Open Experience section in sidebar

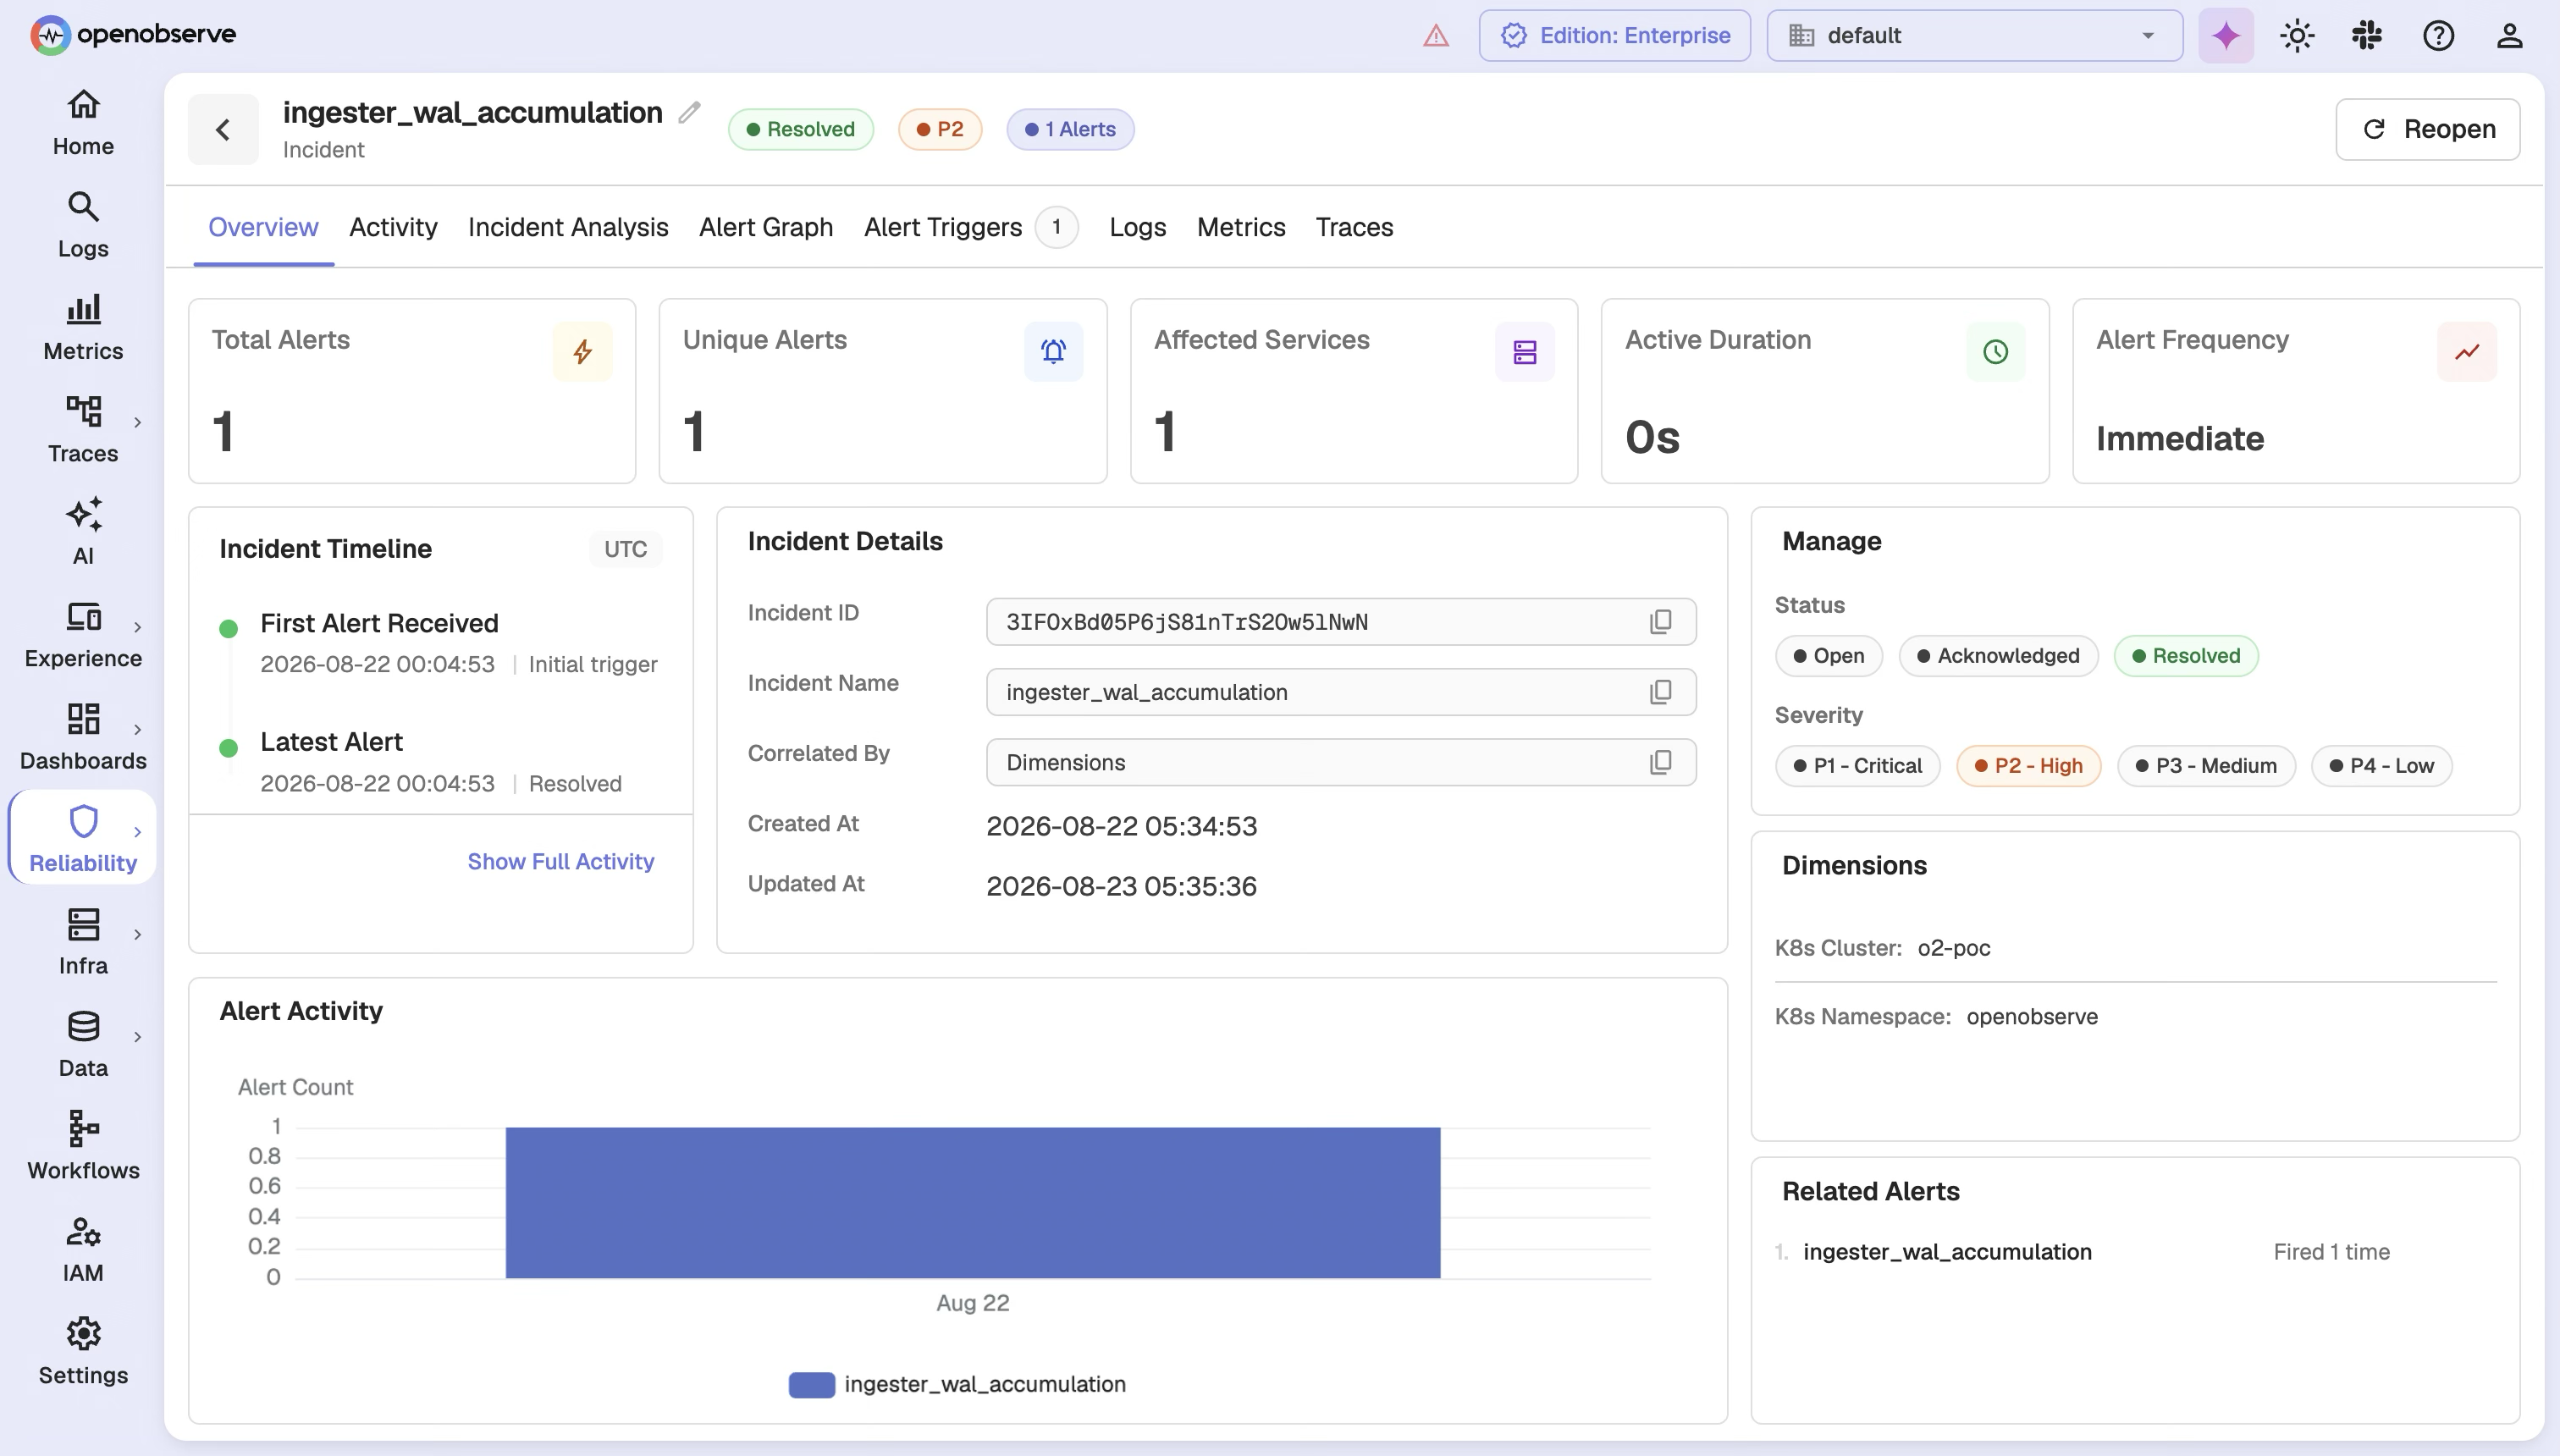click(83, 635)
